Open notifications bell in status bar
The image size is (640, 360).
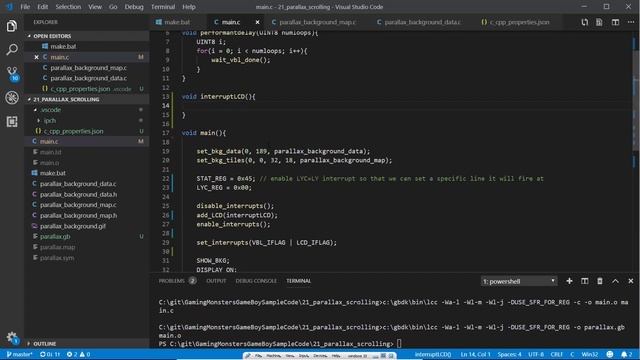[627, 354]
